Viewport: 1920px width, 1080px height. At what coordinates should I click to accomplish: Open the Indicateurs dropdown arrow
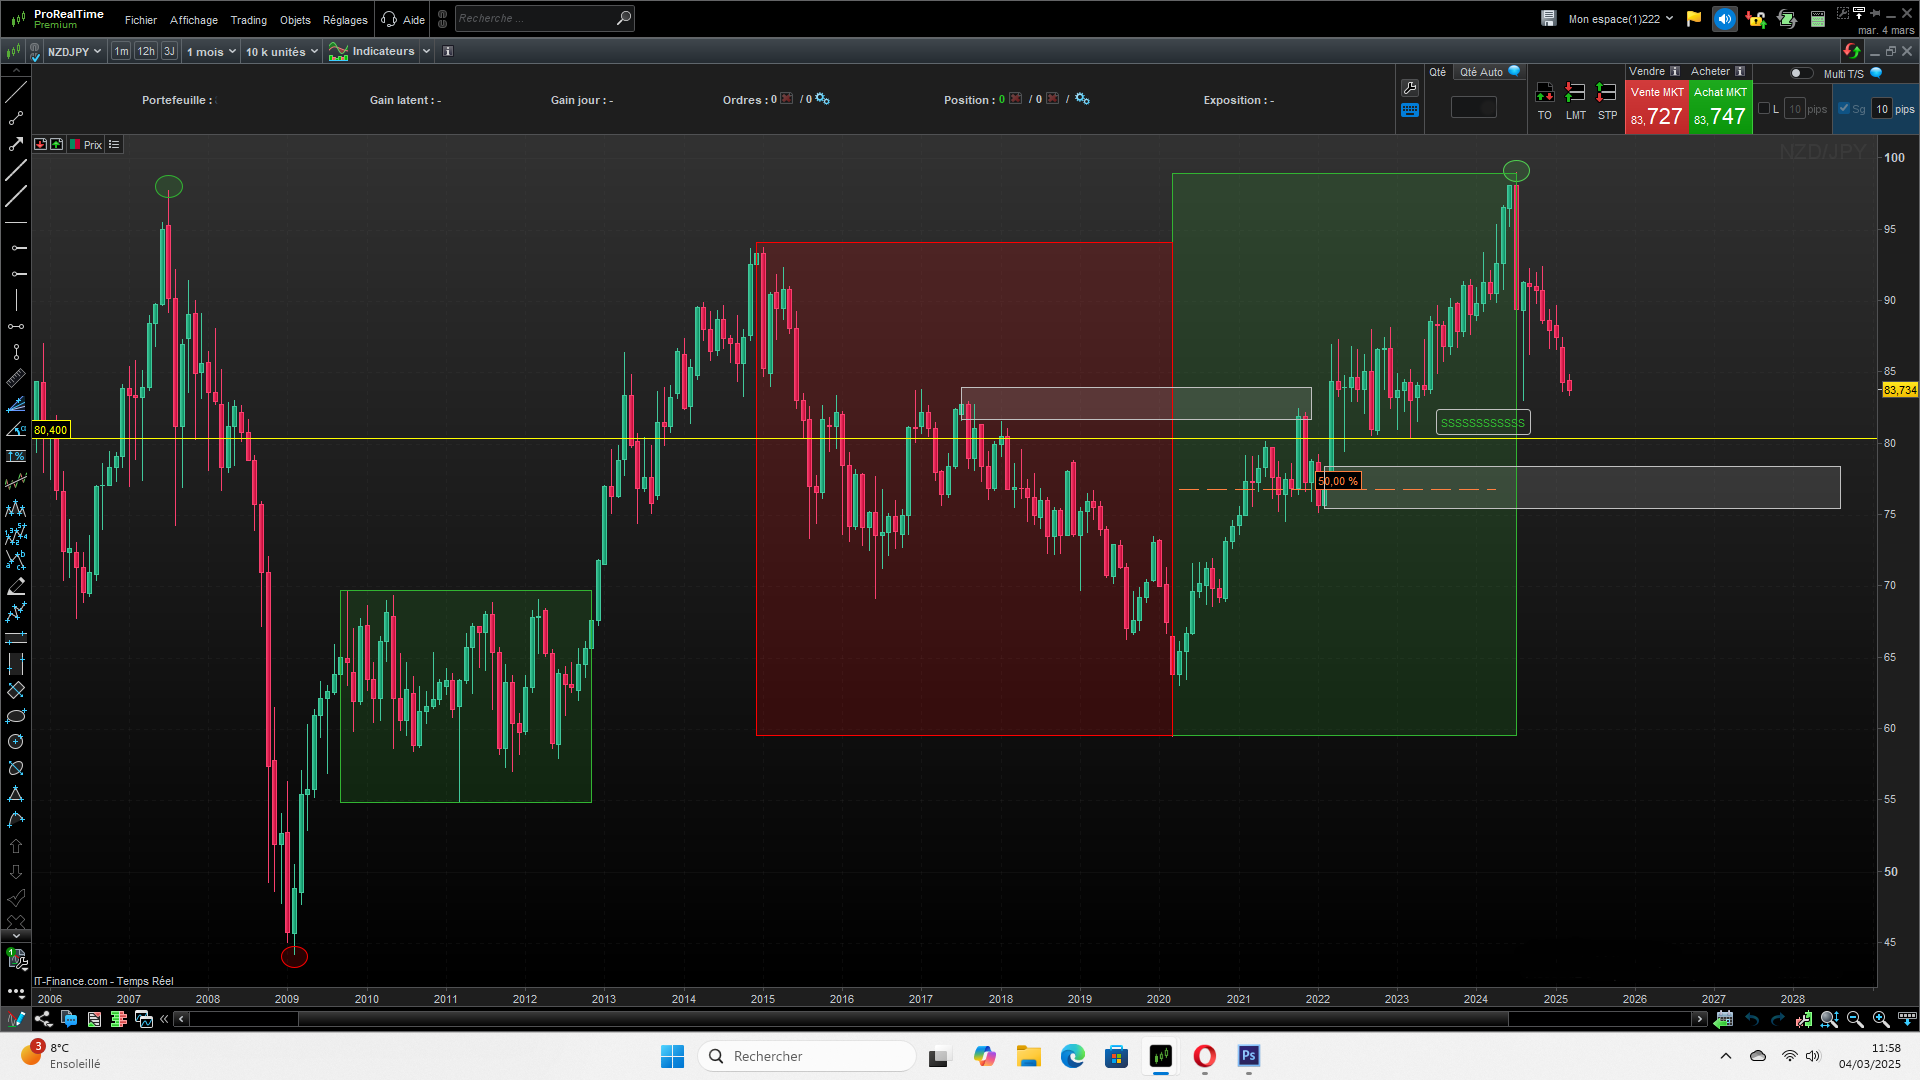[426, 52]
